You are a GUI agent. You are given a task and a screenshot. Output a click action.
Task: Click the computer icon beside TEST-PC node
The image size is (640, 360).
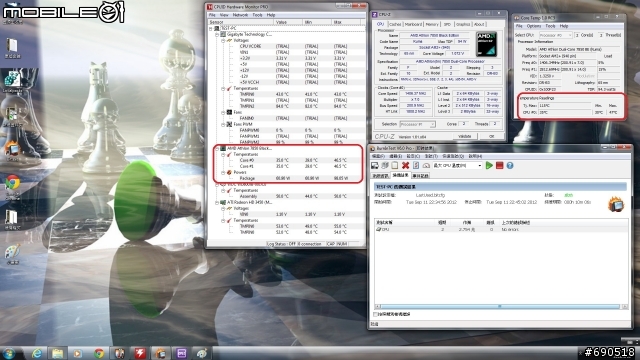(217, 28)
